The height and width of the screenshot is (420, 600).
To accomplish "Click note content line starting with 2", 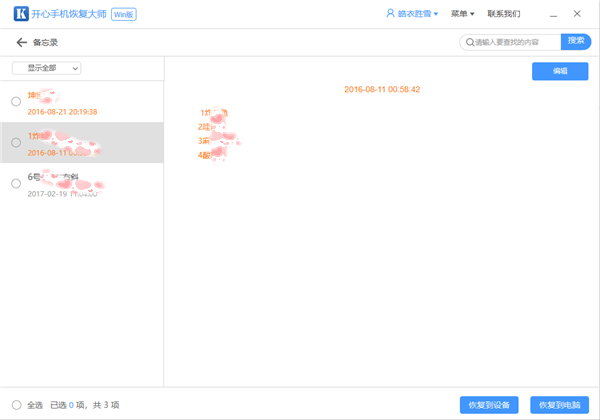I will pos(211,127).
